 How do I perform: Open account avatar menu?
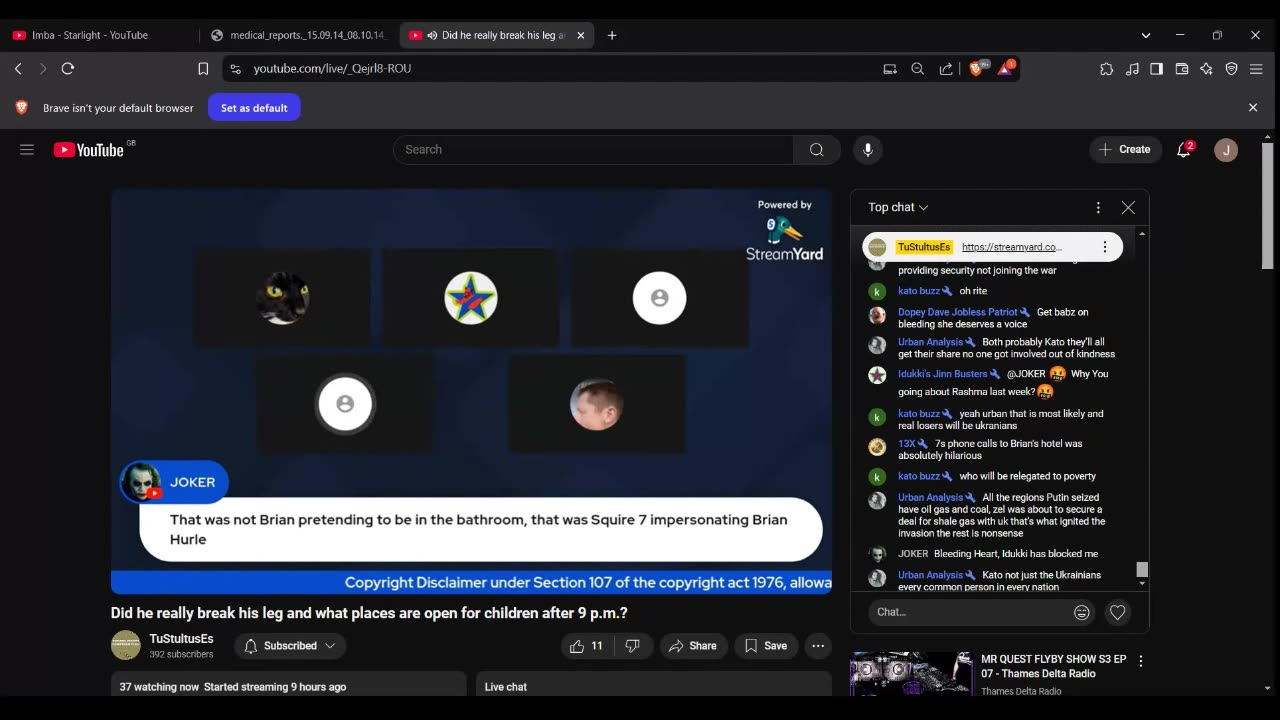(x=1226, y=150)
